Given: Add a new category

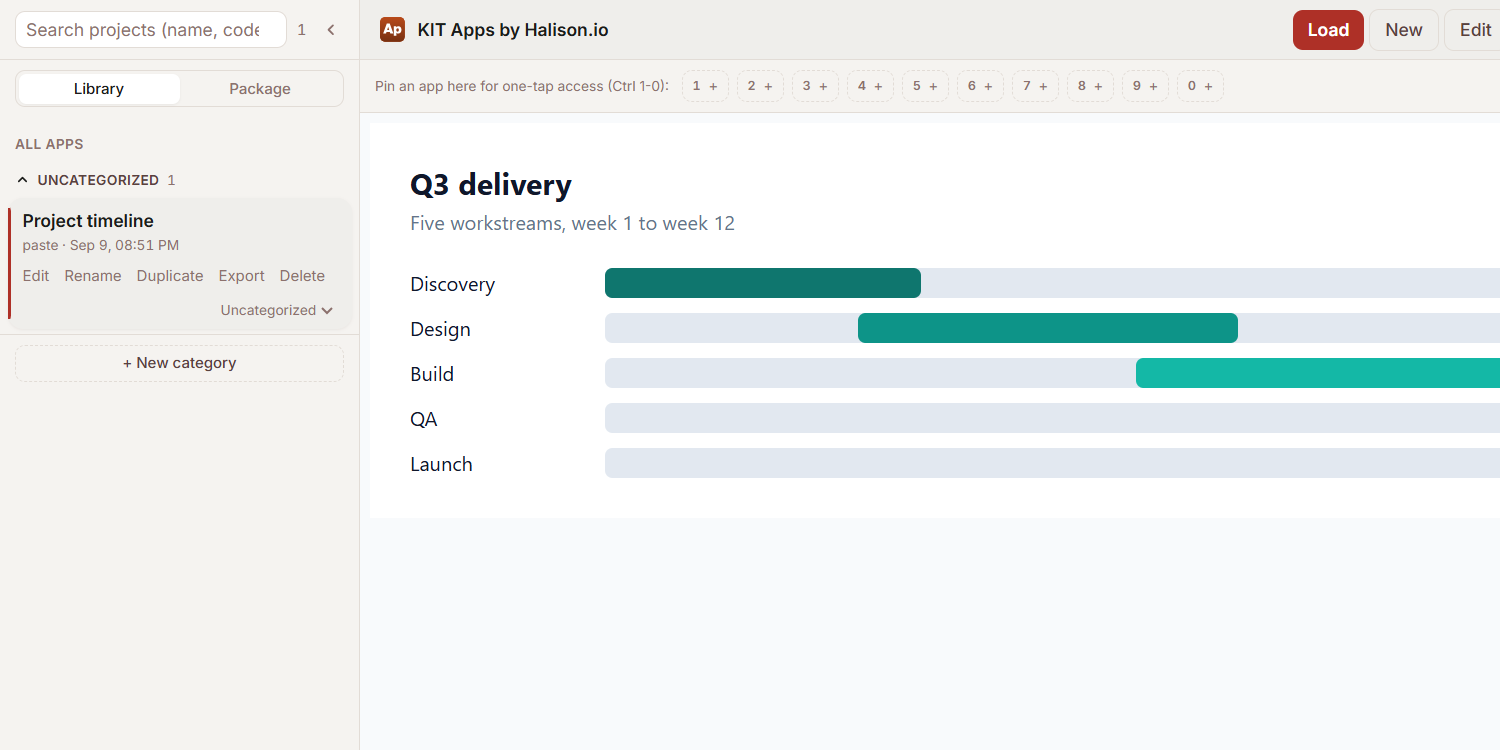Looking at the screenshot, I should [x=179, y=363].
